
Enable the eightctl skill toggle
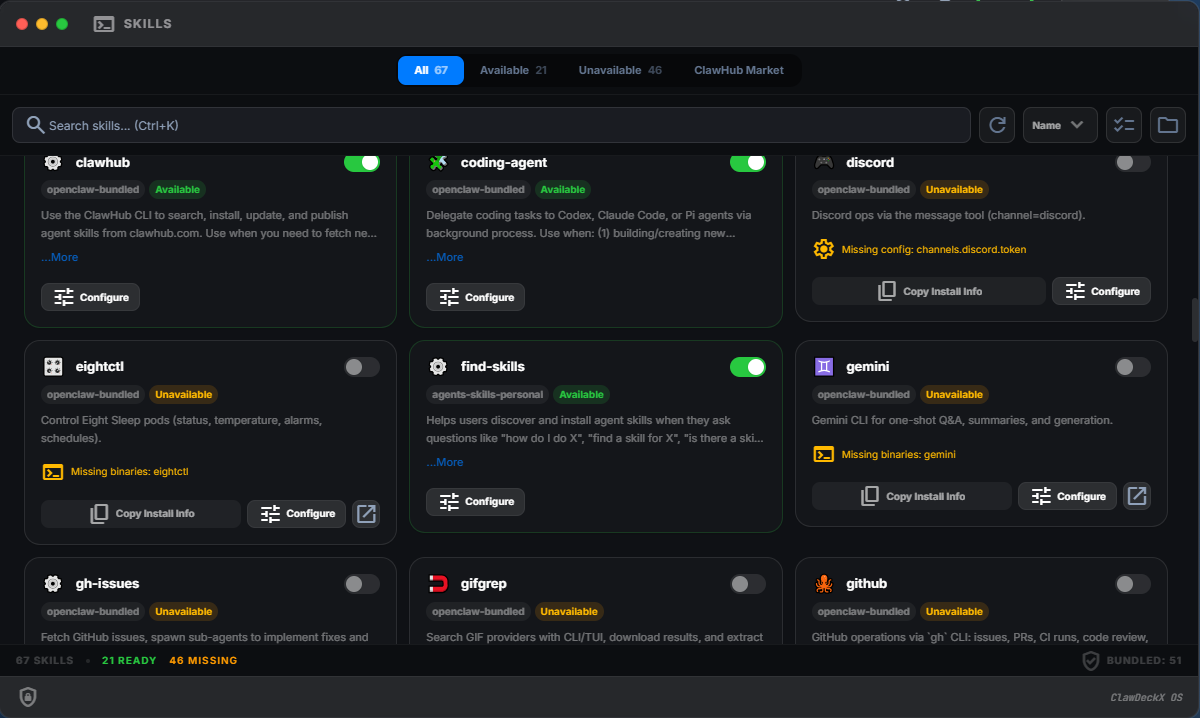(361, 367)
